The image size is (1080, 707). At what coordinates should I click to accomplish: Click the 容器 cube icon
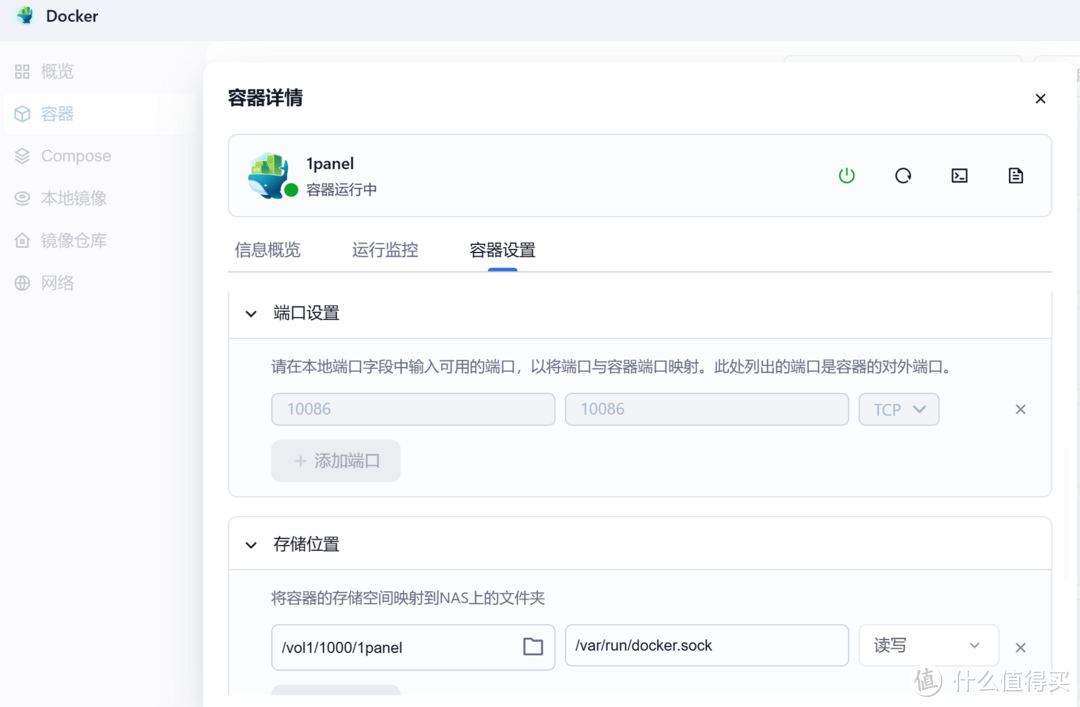click(x=22, y=114)
